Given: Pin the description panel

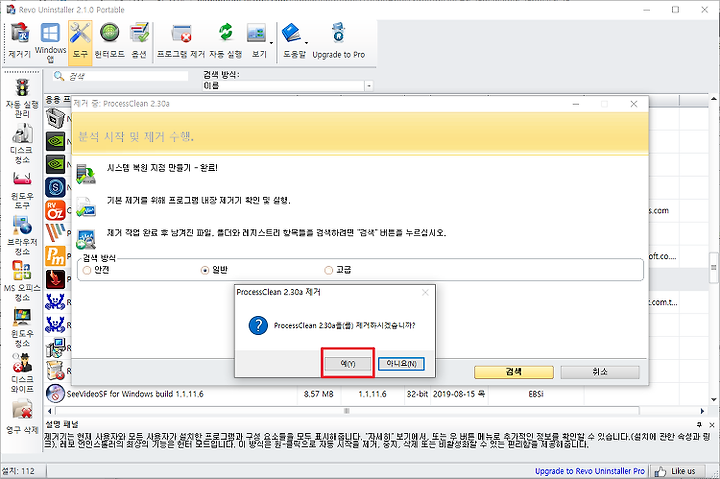Looking at the screenshot, I should [699, 425].
